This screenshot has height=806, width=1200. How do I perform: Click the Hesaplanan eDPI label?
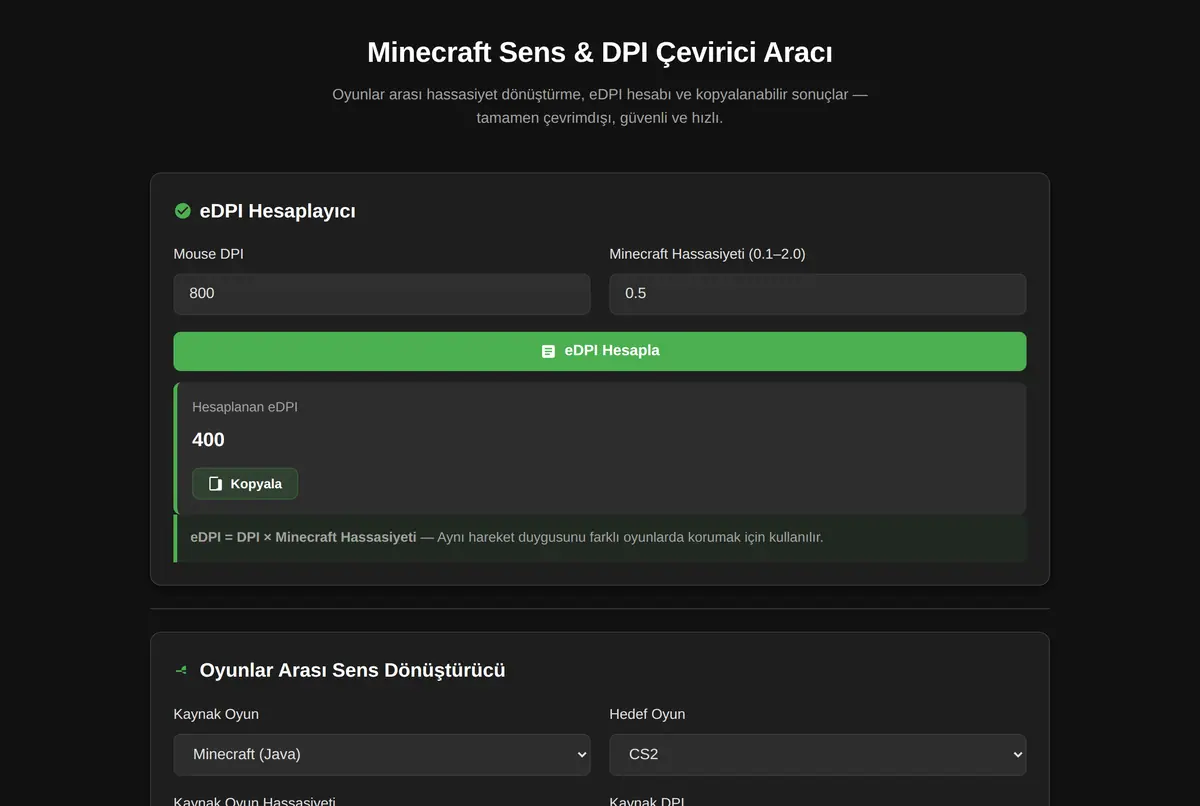pyautogui.click(x=245, y=407)
